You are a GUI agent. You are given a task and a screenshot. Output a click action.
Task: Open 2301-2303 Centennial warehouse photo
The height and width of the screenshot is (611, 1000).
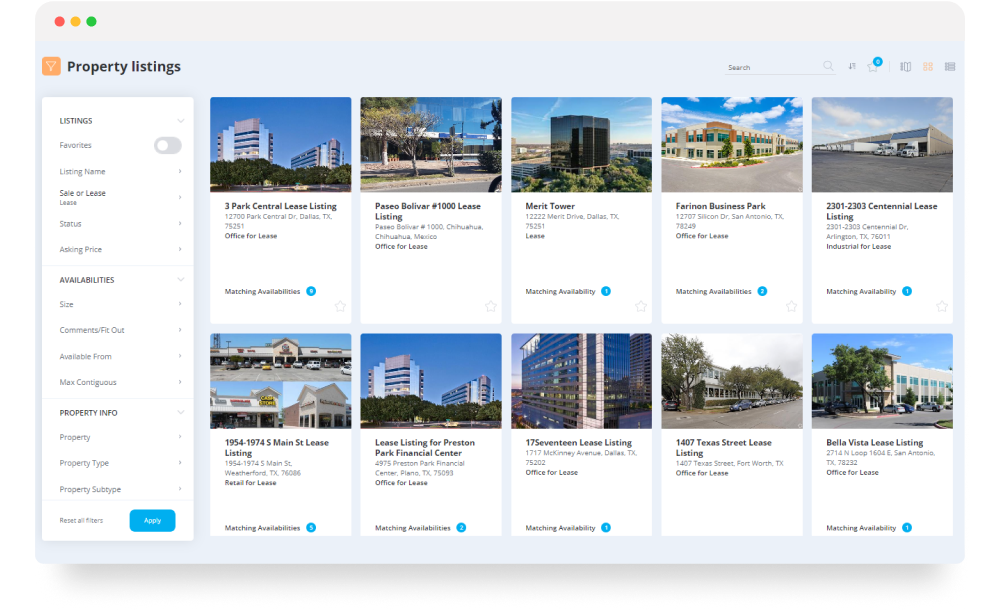(x=882, y=144)
